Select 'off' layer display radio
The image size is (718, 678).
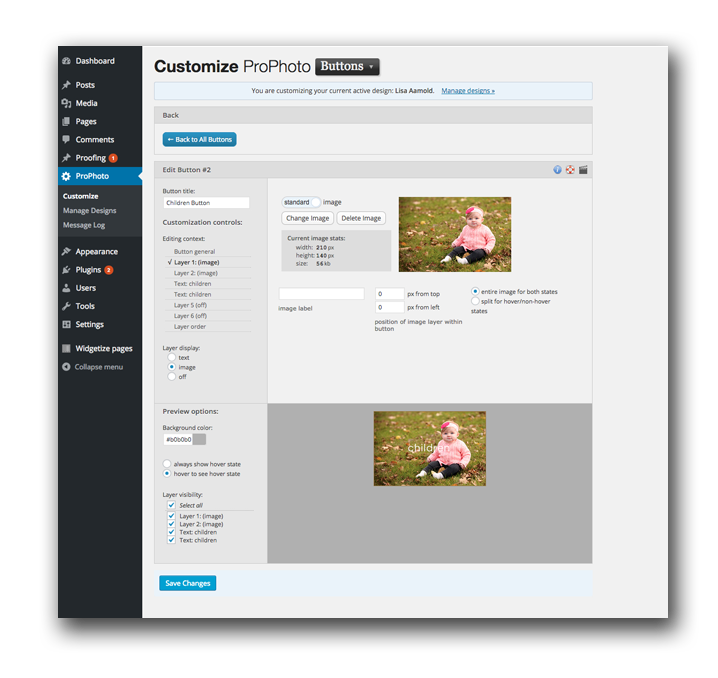click(x=172, y=377)
